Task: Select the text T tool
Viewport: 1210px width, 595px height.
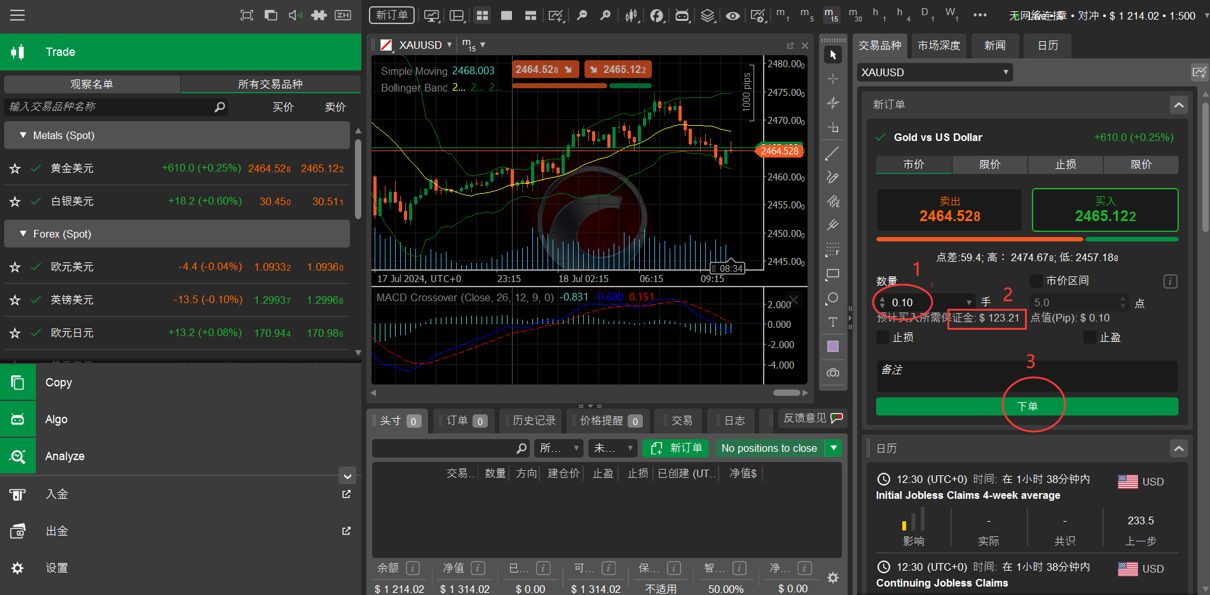Action: 833,322
